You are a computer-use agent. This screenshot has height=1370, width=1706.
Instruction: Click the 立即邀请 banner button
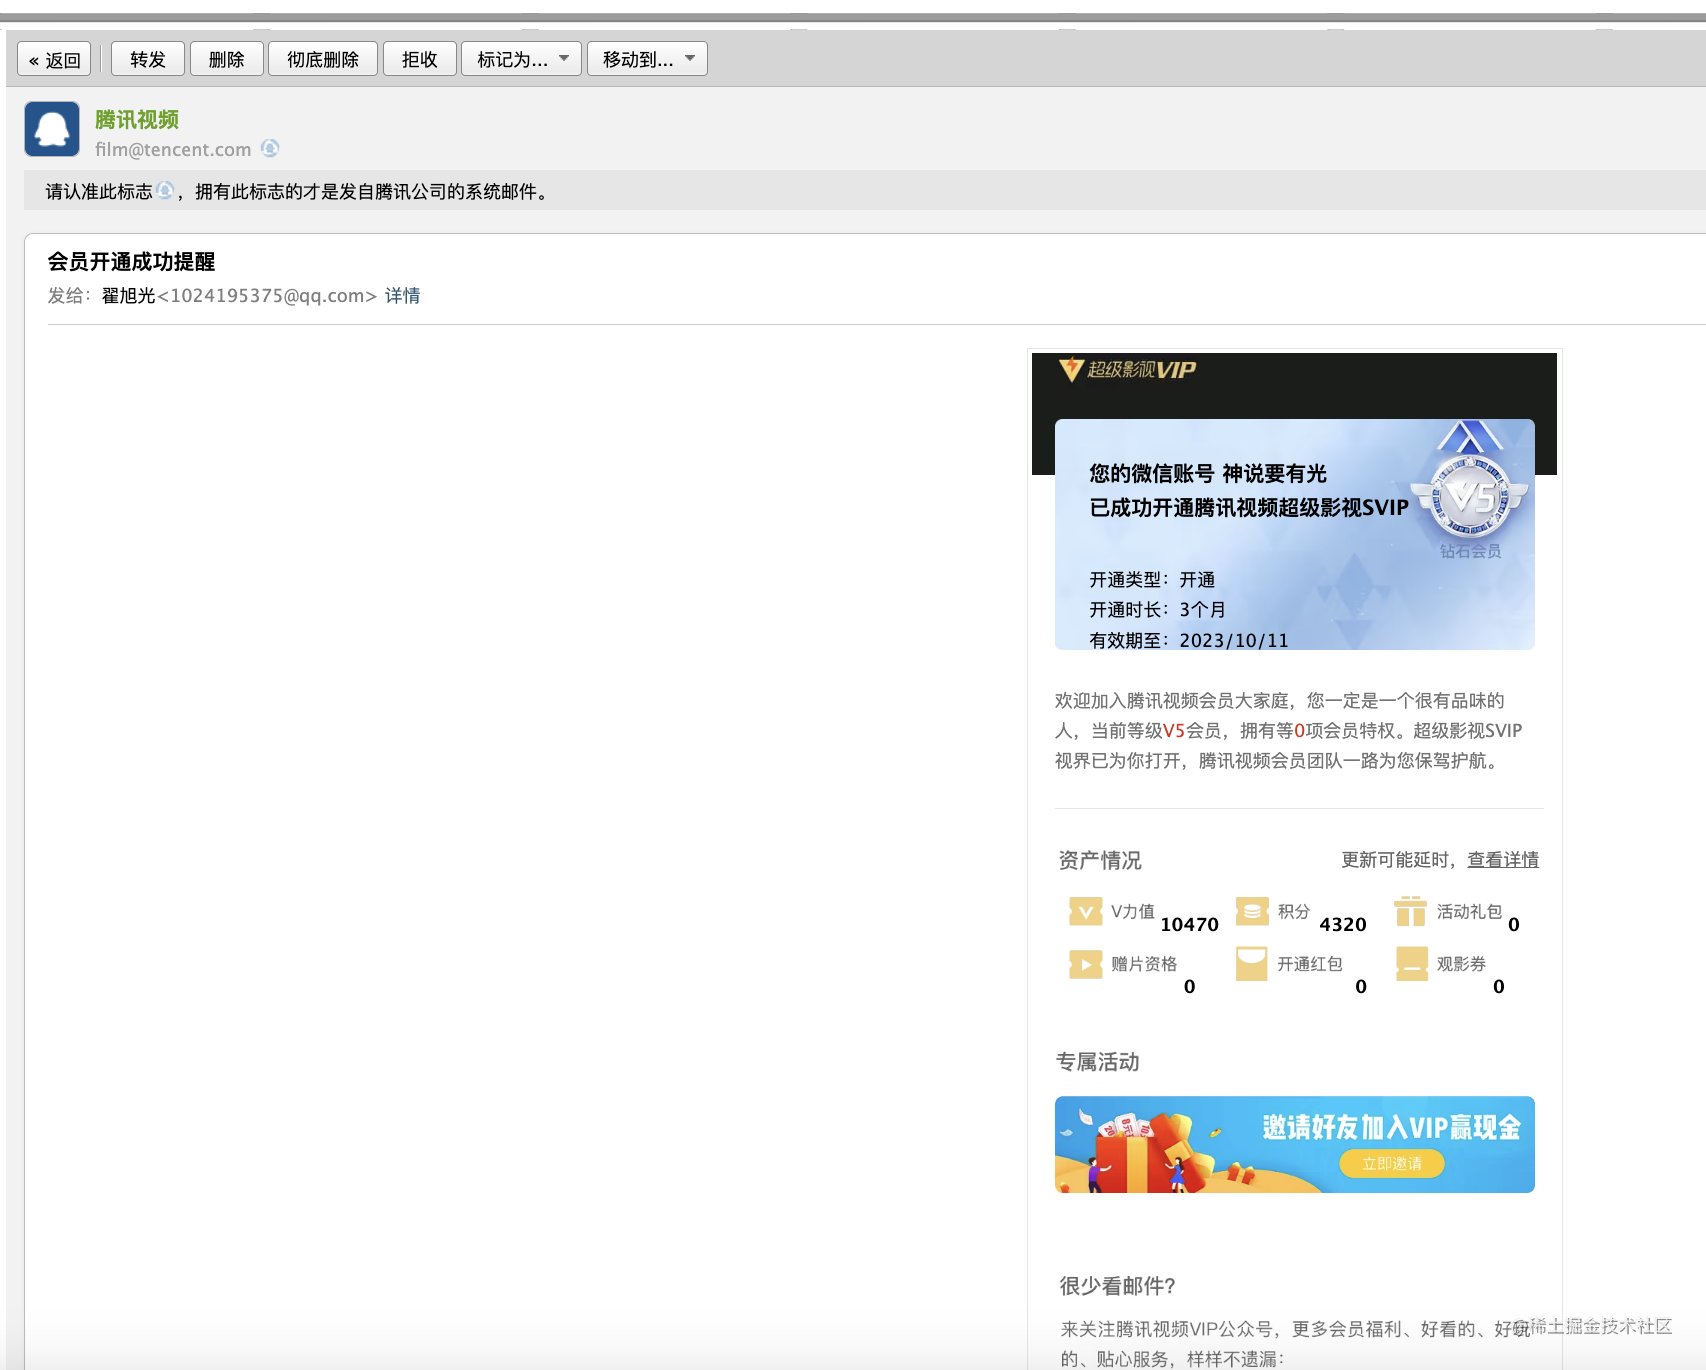1391,1163
